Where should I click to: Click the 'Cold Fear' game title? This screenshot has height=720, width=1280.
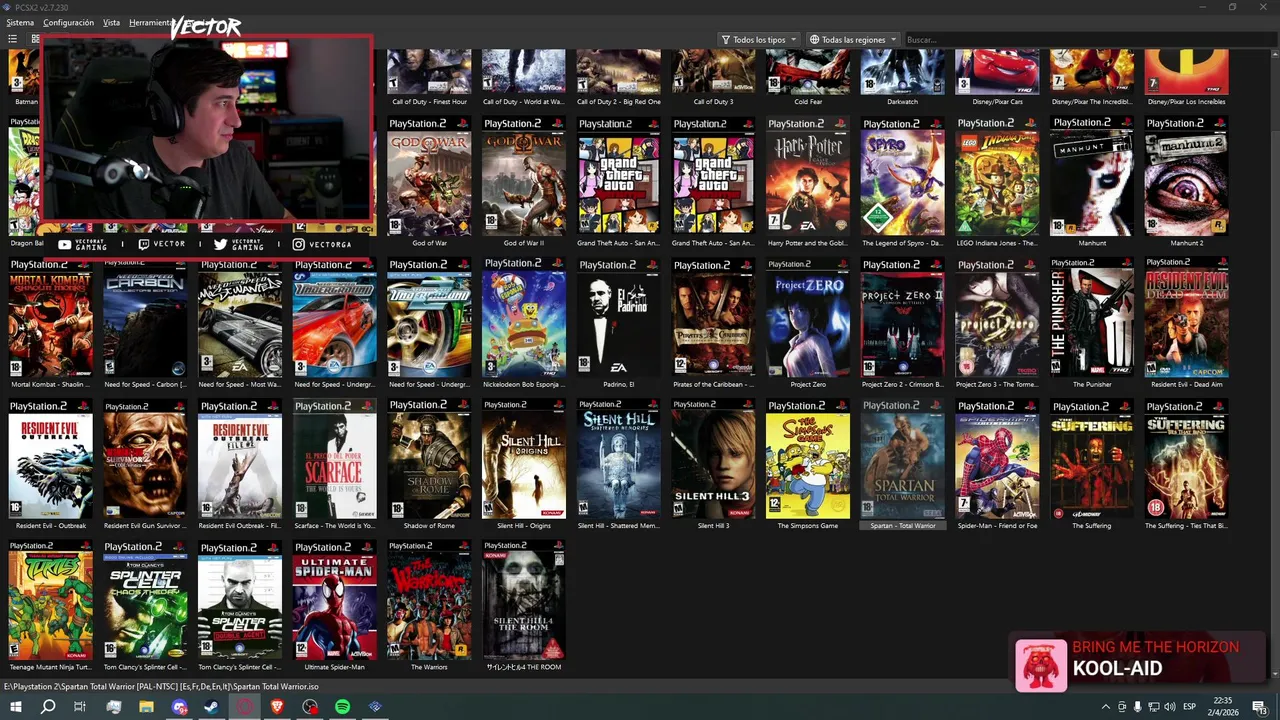[x=808, y=102]
